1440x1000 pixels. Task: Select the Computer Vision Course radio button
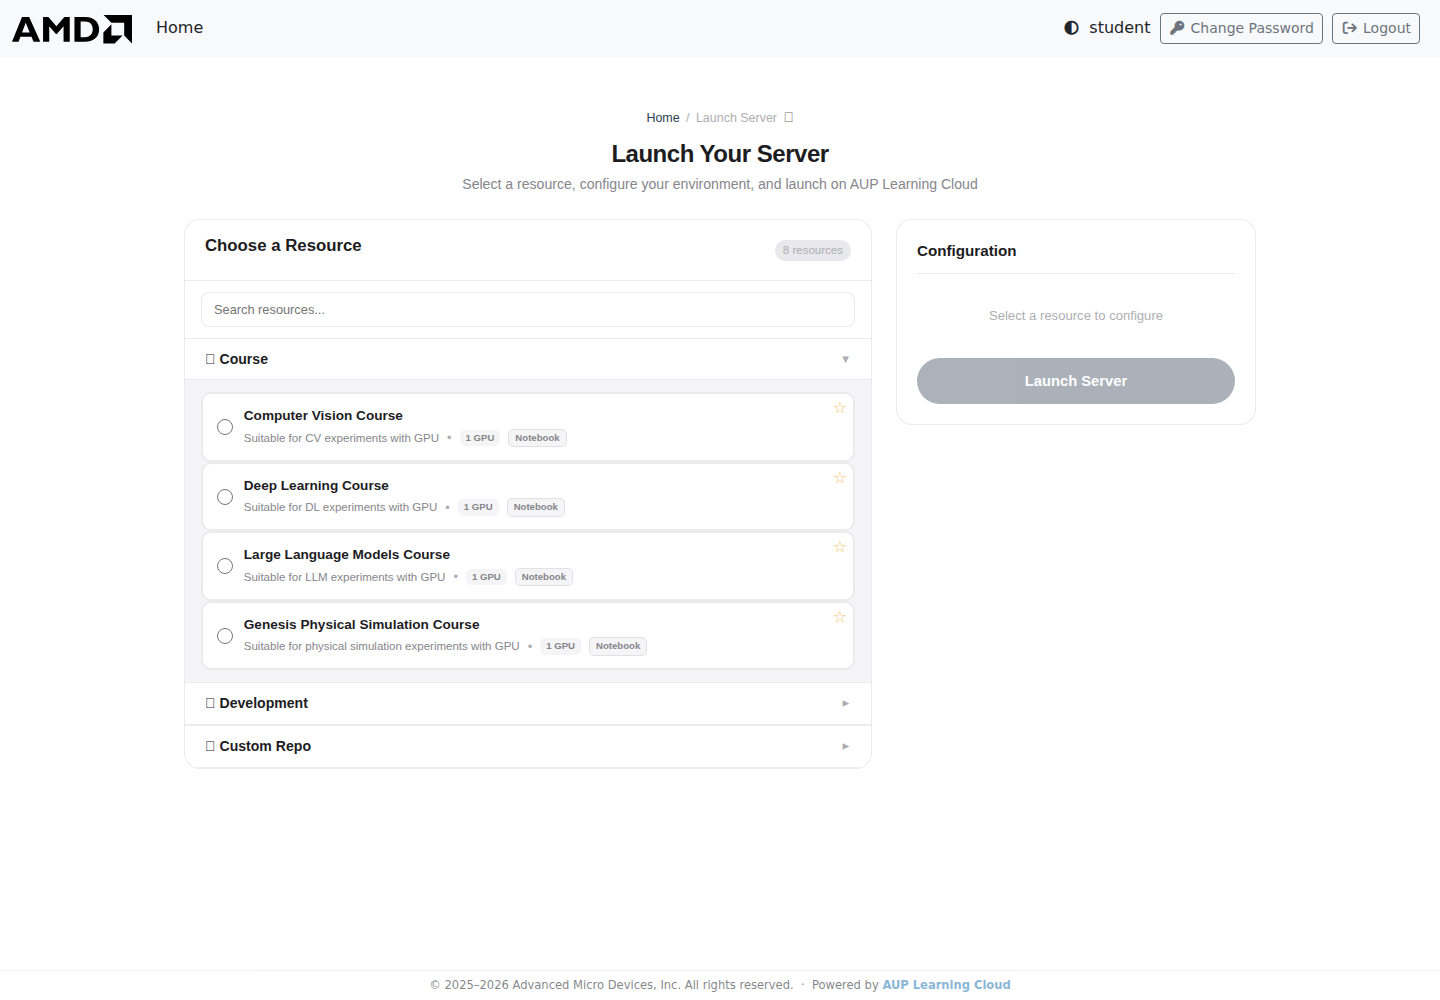tap(225, 427)
